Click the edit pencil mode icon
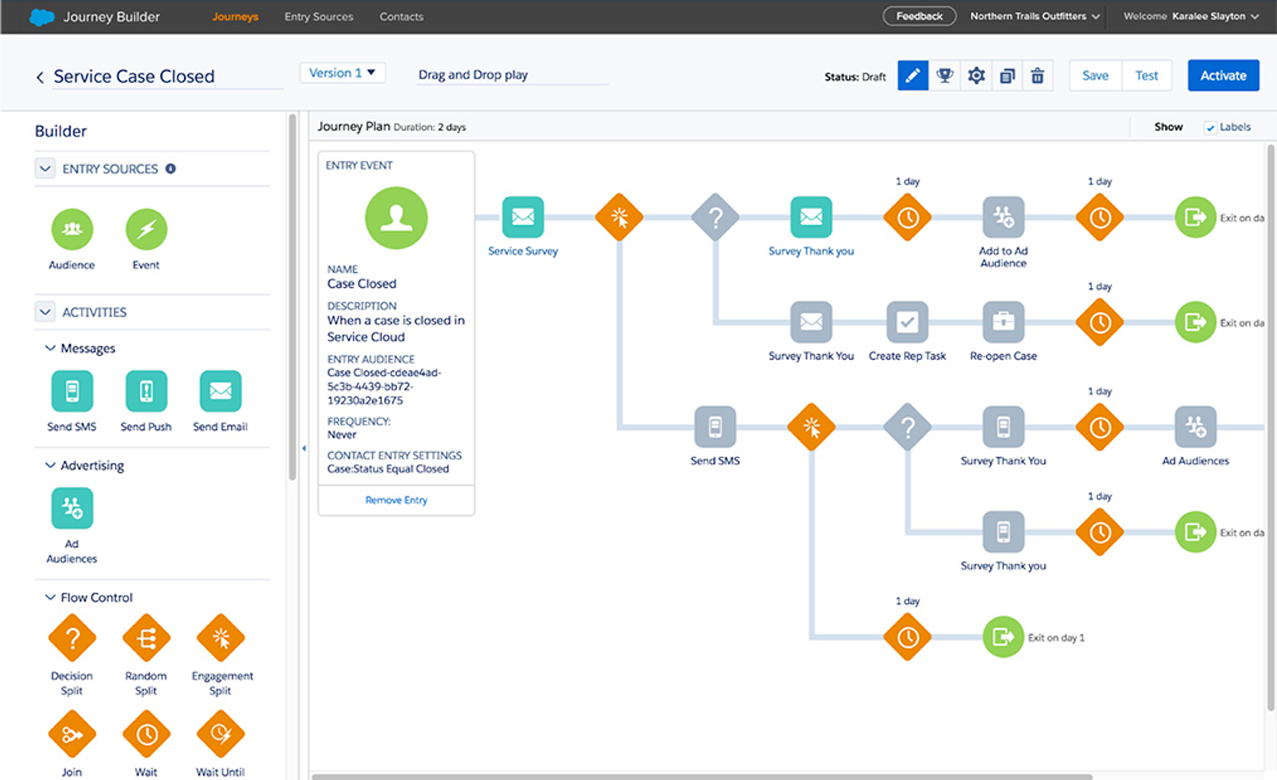This screenshot has width=1277, height=780. click(913, 76)
